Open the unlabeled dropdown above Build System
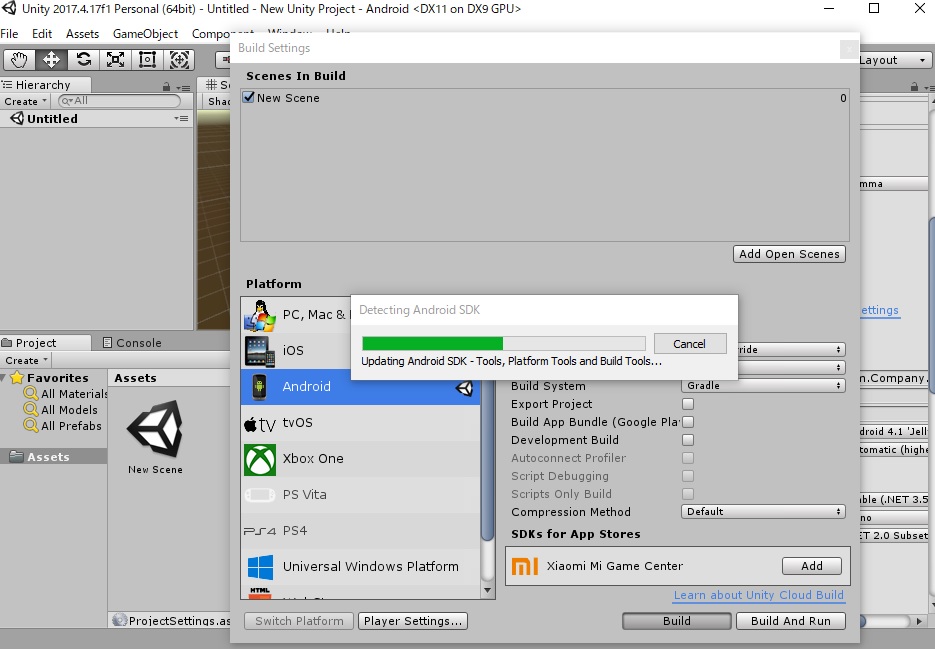This screenshot has width=935, height=649. point(791,367)
